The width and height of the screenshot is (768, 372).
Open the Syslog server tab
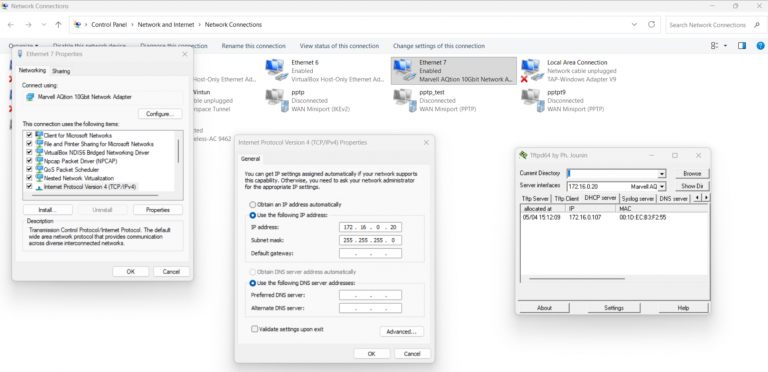pos(638,199)
